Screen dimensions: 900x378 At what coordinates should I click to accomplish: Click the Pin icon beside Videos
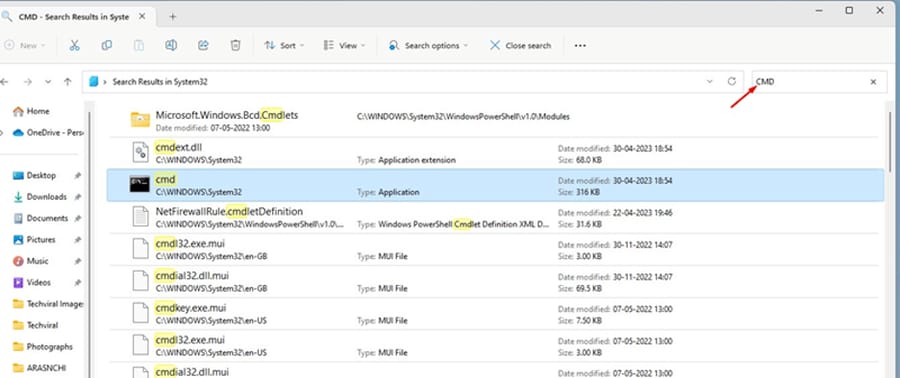pyautogui.click(x=77, y=283)
